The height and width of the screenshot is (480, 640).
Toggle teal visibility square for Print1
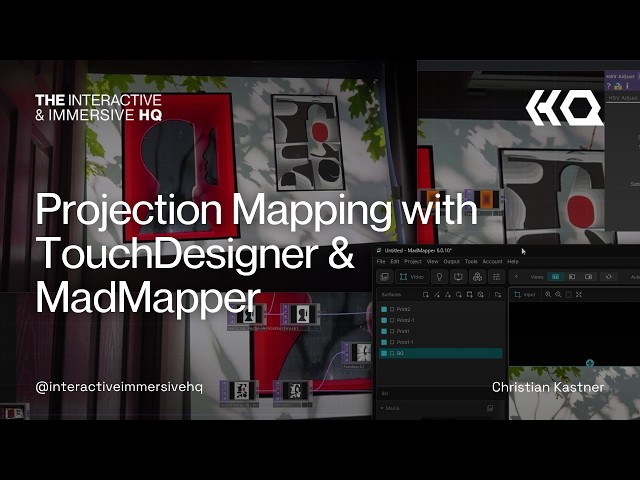384,331
